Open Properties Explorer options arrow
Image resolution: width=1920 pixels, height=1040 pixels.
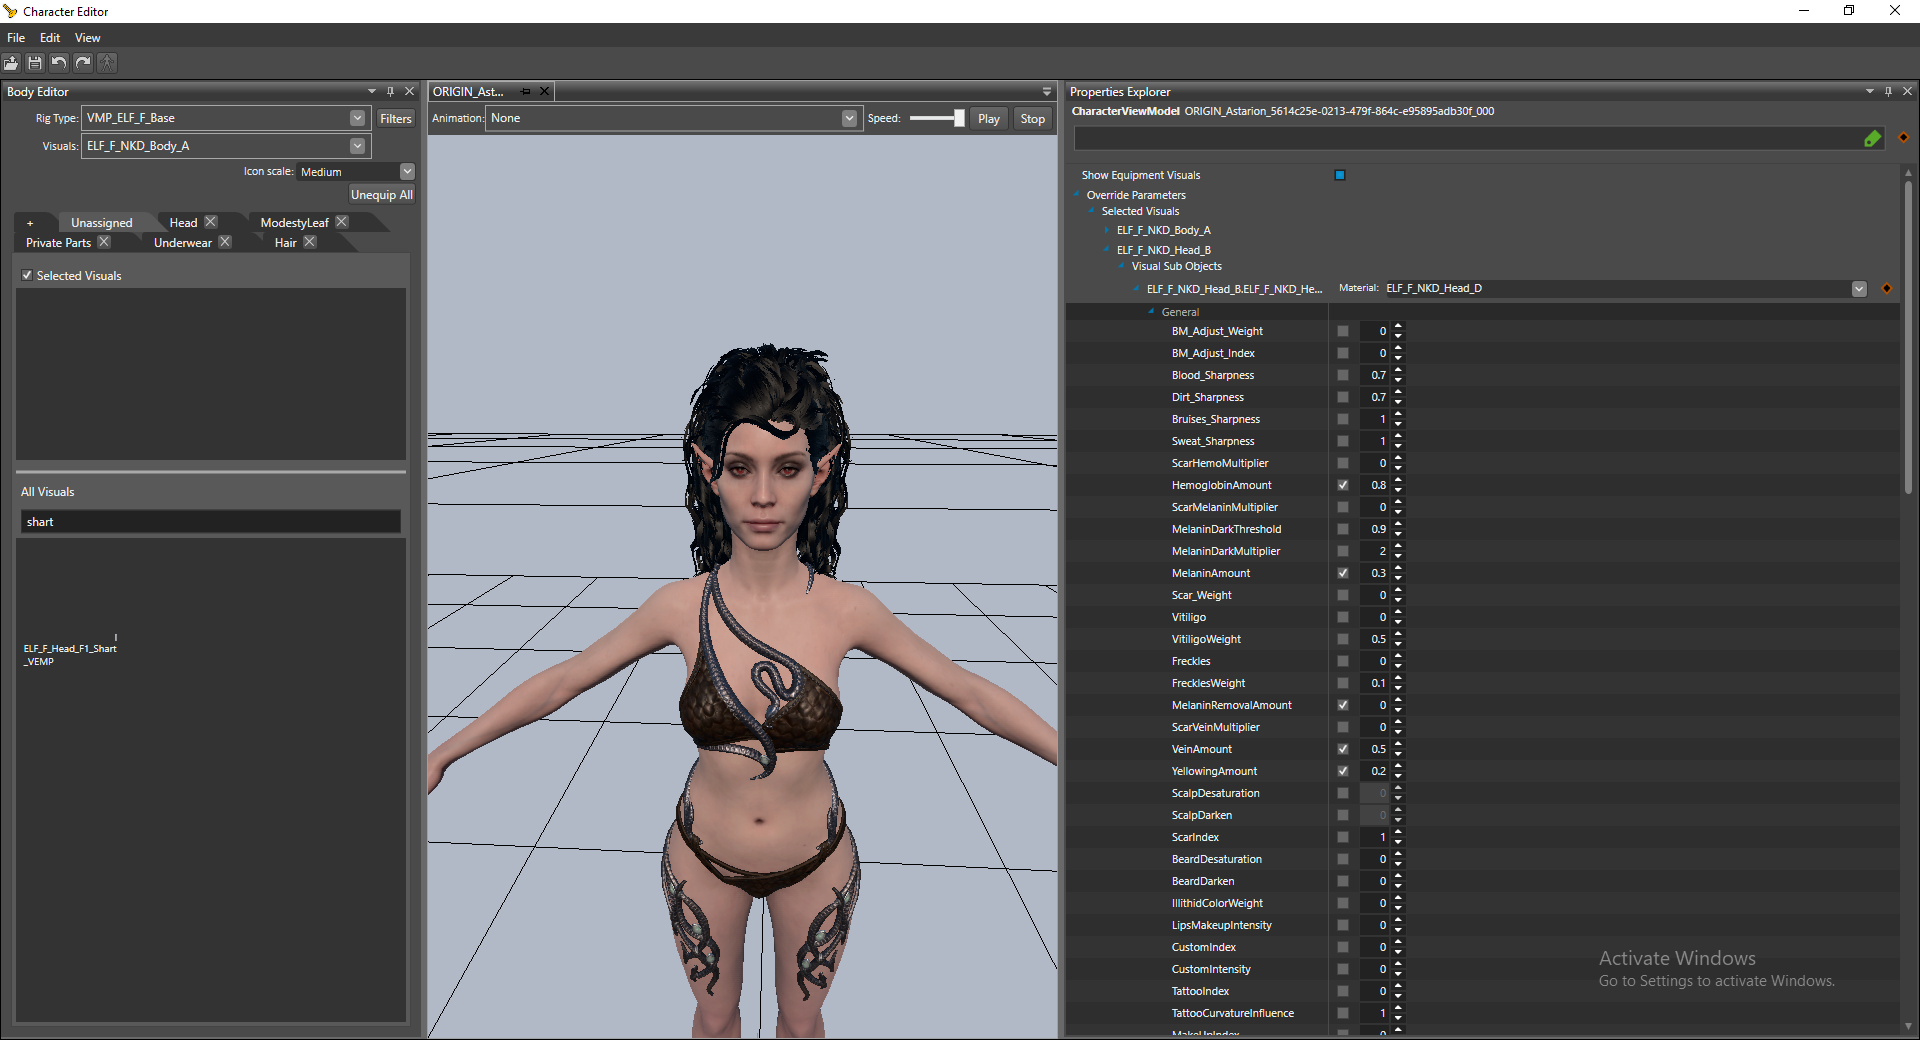click(1870, 91)
